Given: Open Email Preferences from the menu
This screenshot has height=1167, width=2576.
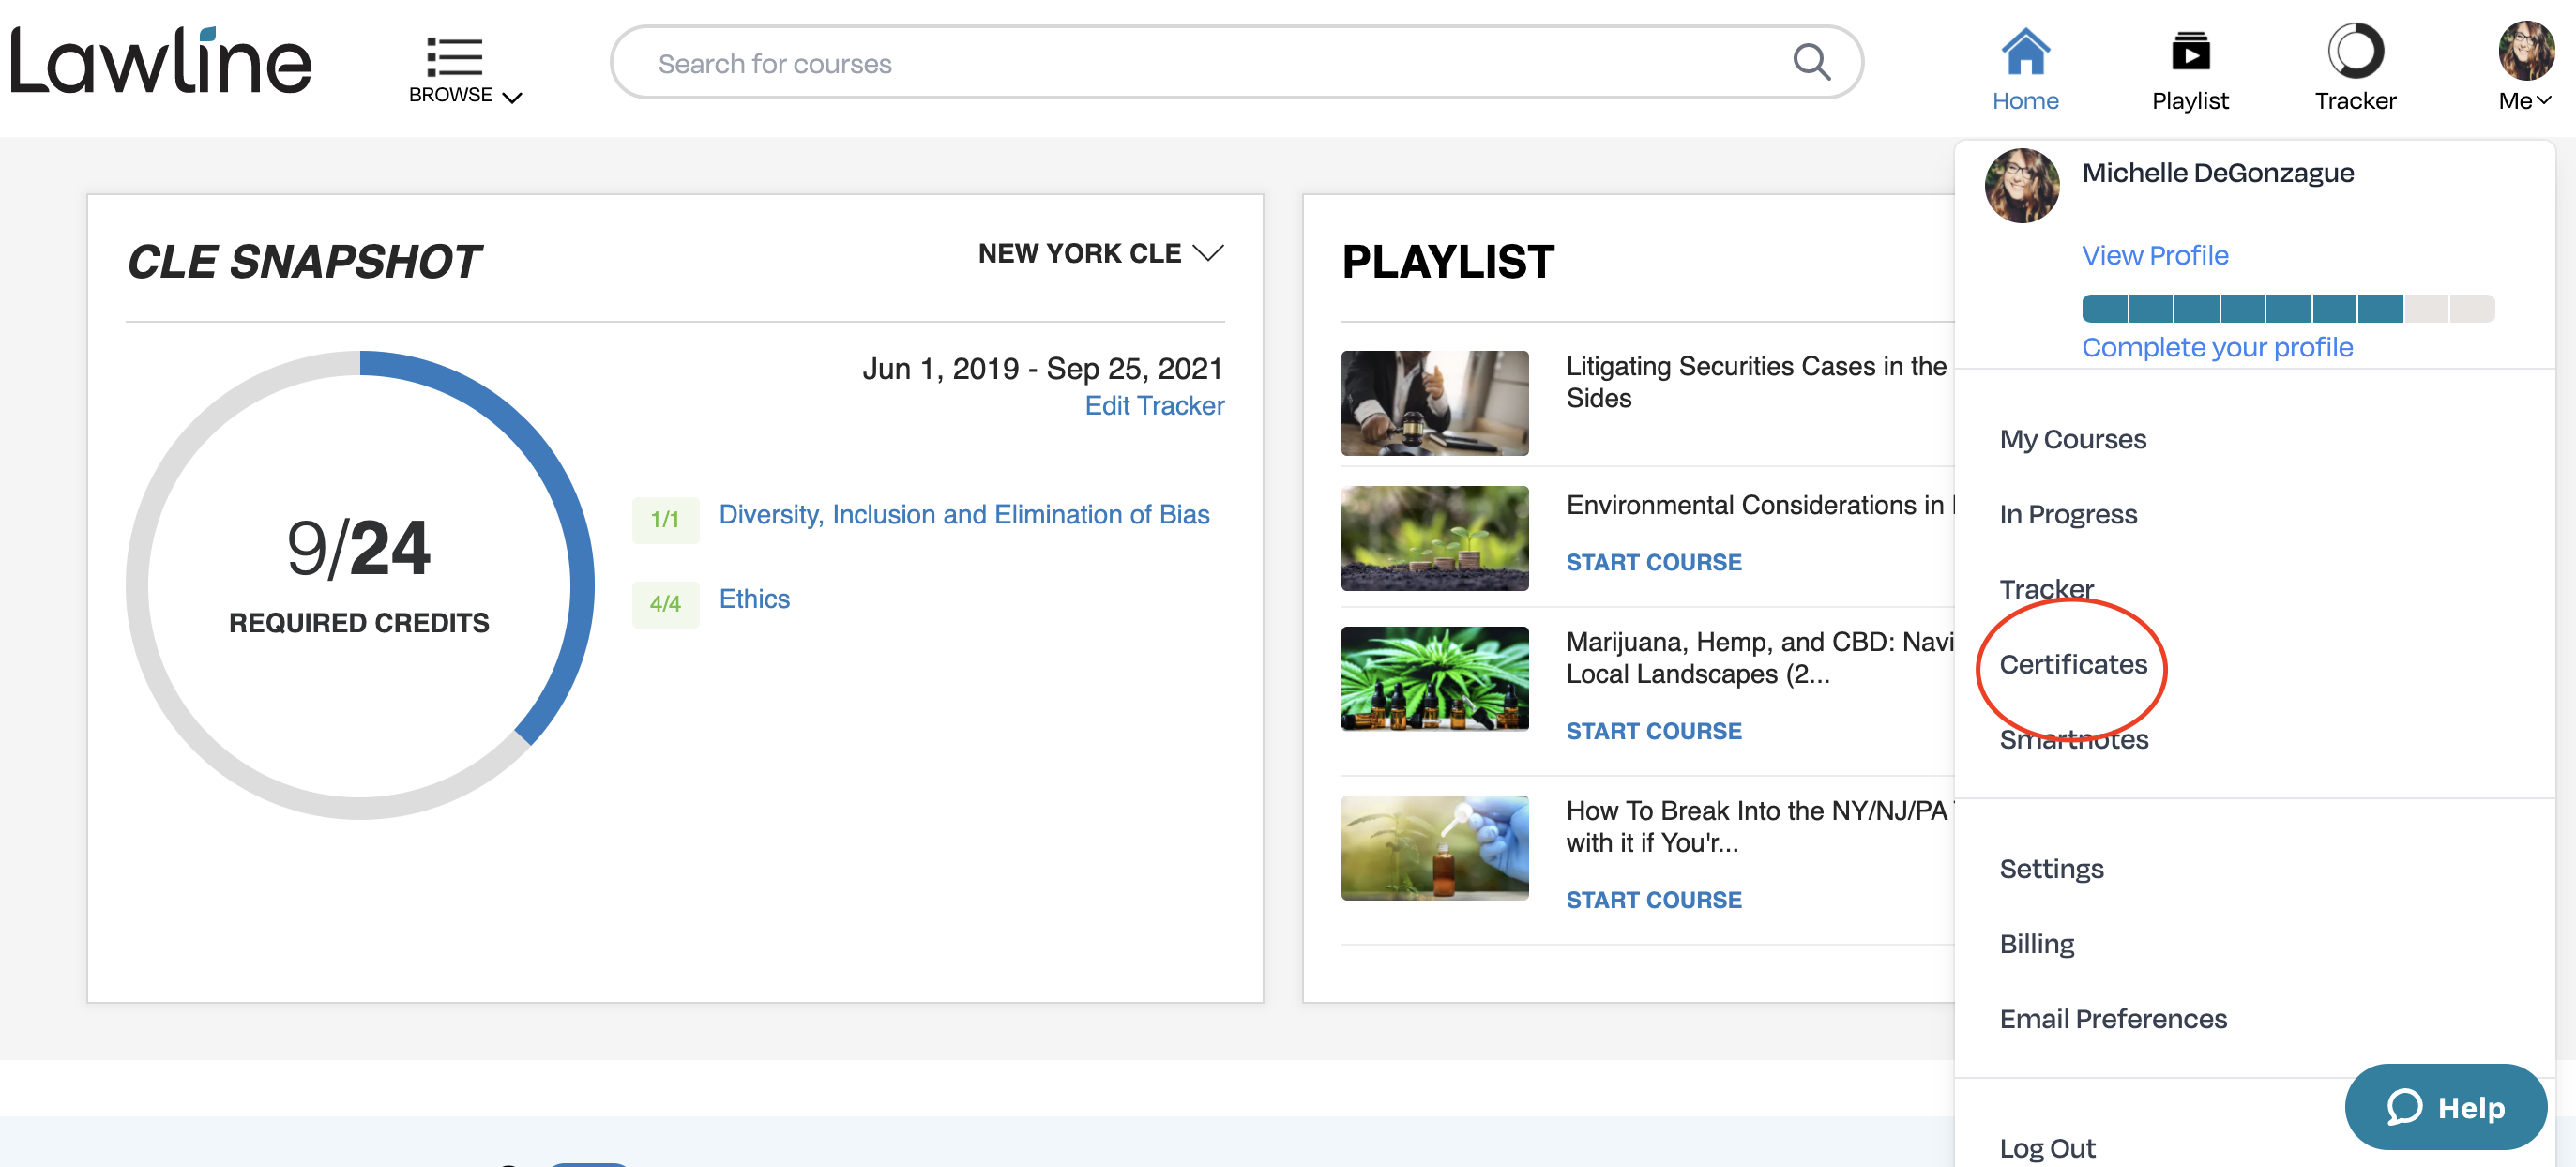Looking at the screenshot, I should (2113, 1019).
